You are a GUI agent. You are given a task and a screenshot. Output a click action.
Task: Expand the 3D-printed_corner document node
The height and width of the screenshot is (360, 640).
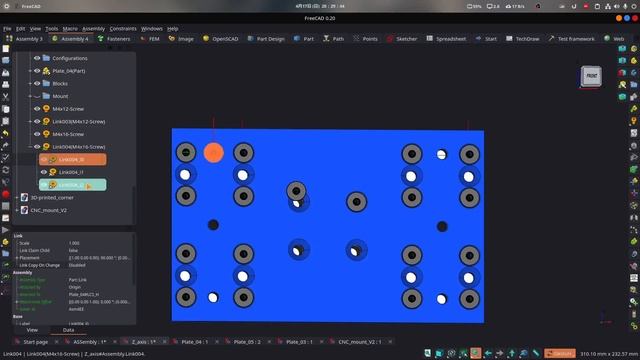(17, 198)
